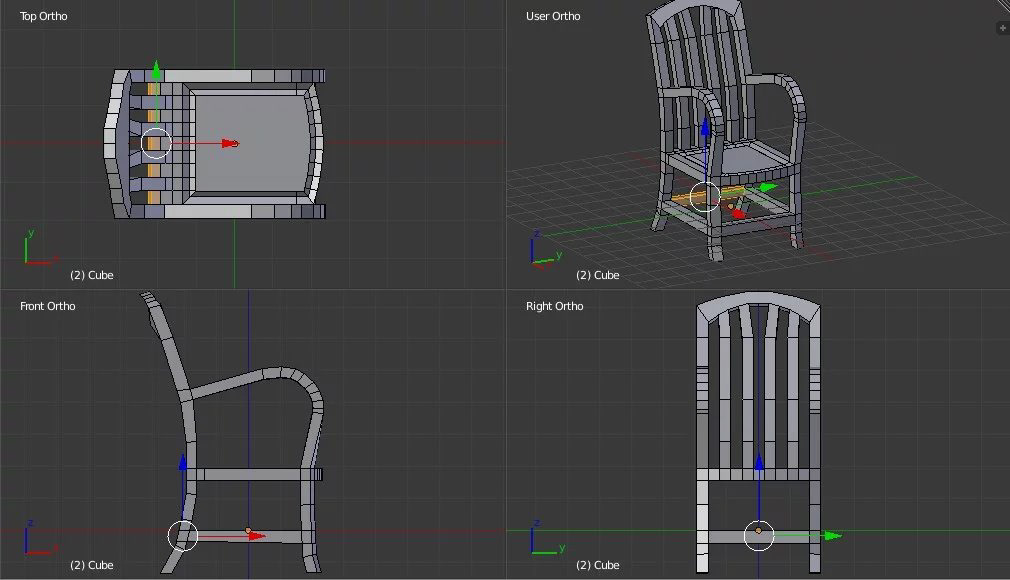
Task: Click the chair seat face in Top Ortho view
Action: coord(252,143)
